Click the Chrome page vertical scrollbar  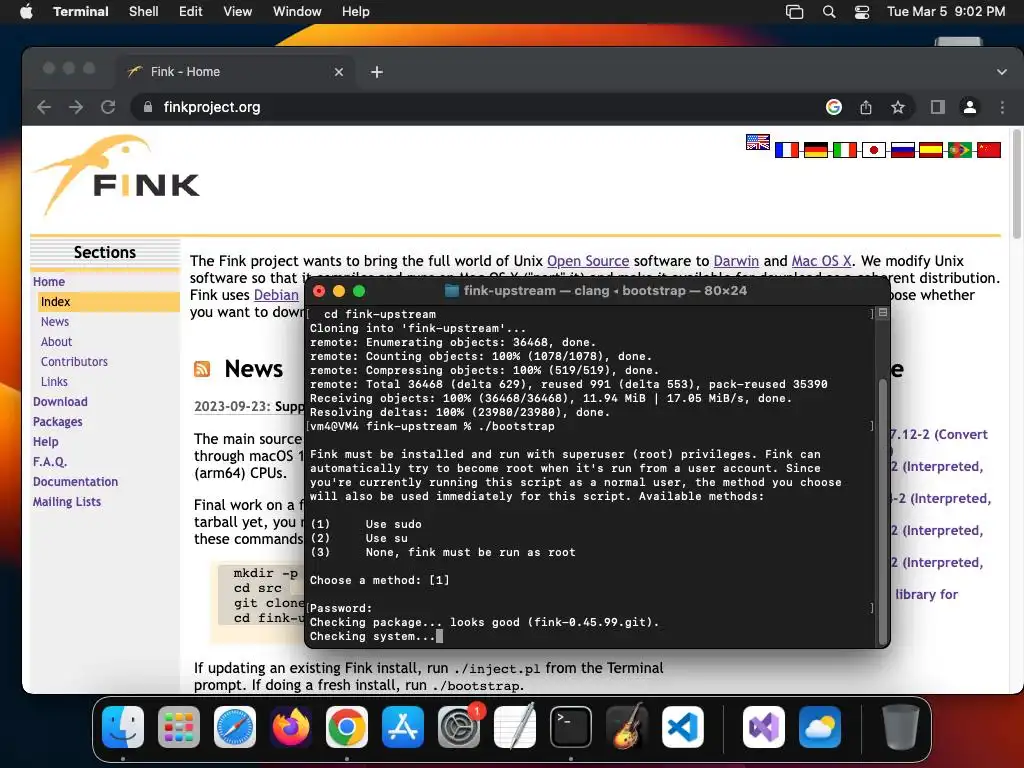pyautogui.click(x=1016, y=186)
